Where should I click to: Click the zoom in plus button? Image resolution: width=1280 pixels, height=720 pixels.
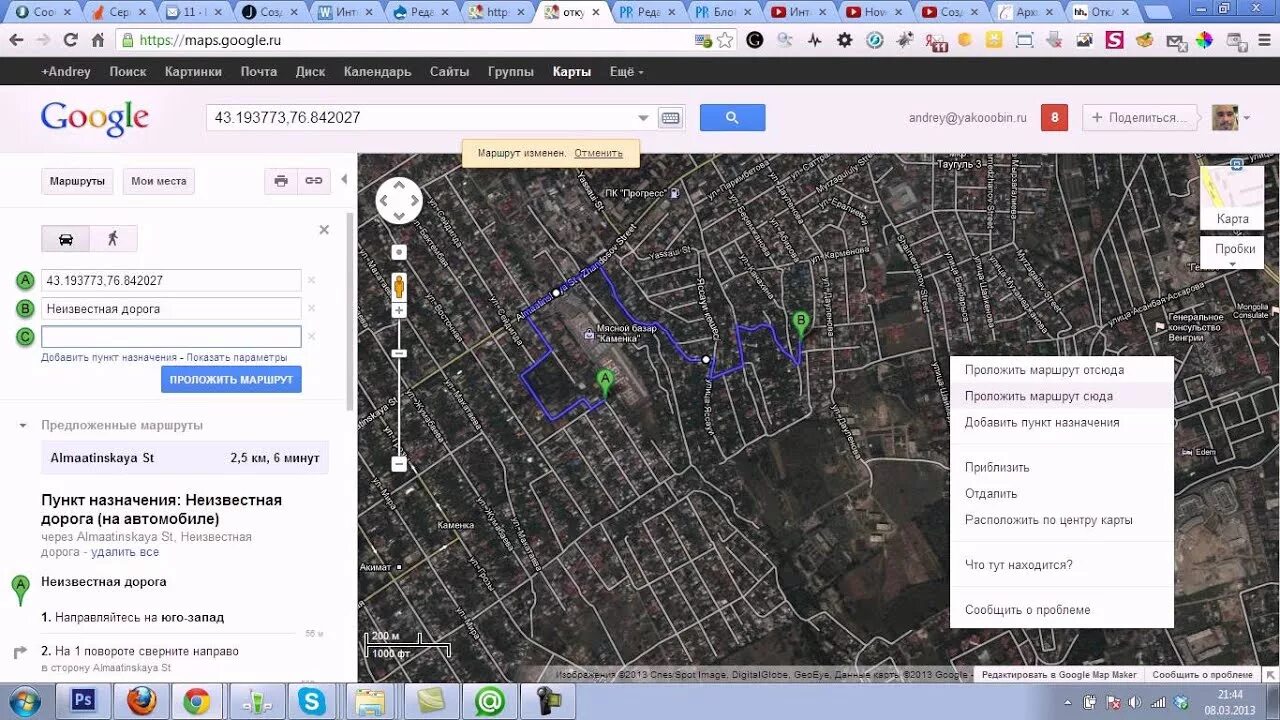click(399, 311)
